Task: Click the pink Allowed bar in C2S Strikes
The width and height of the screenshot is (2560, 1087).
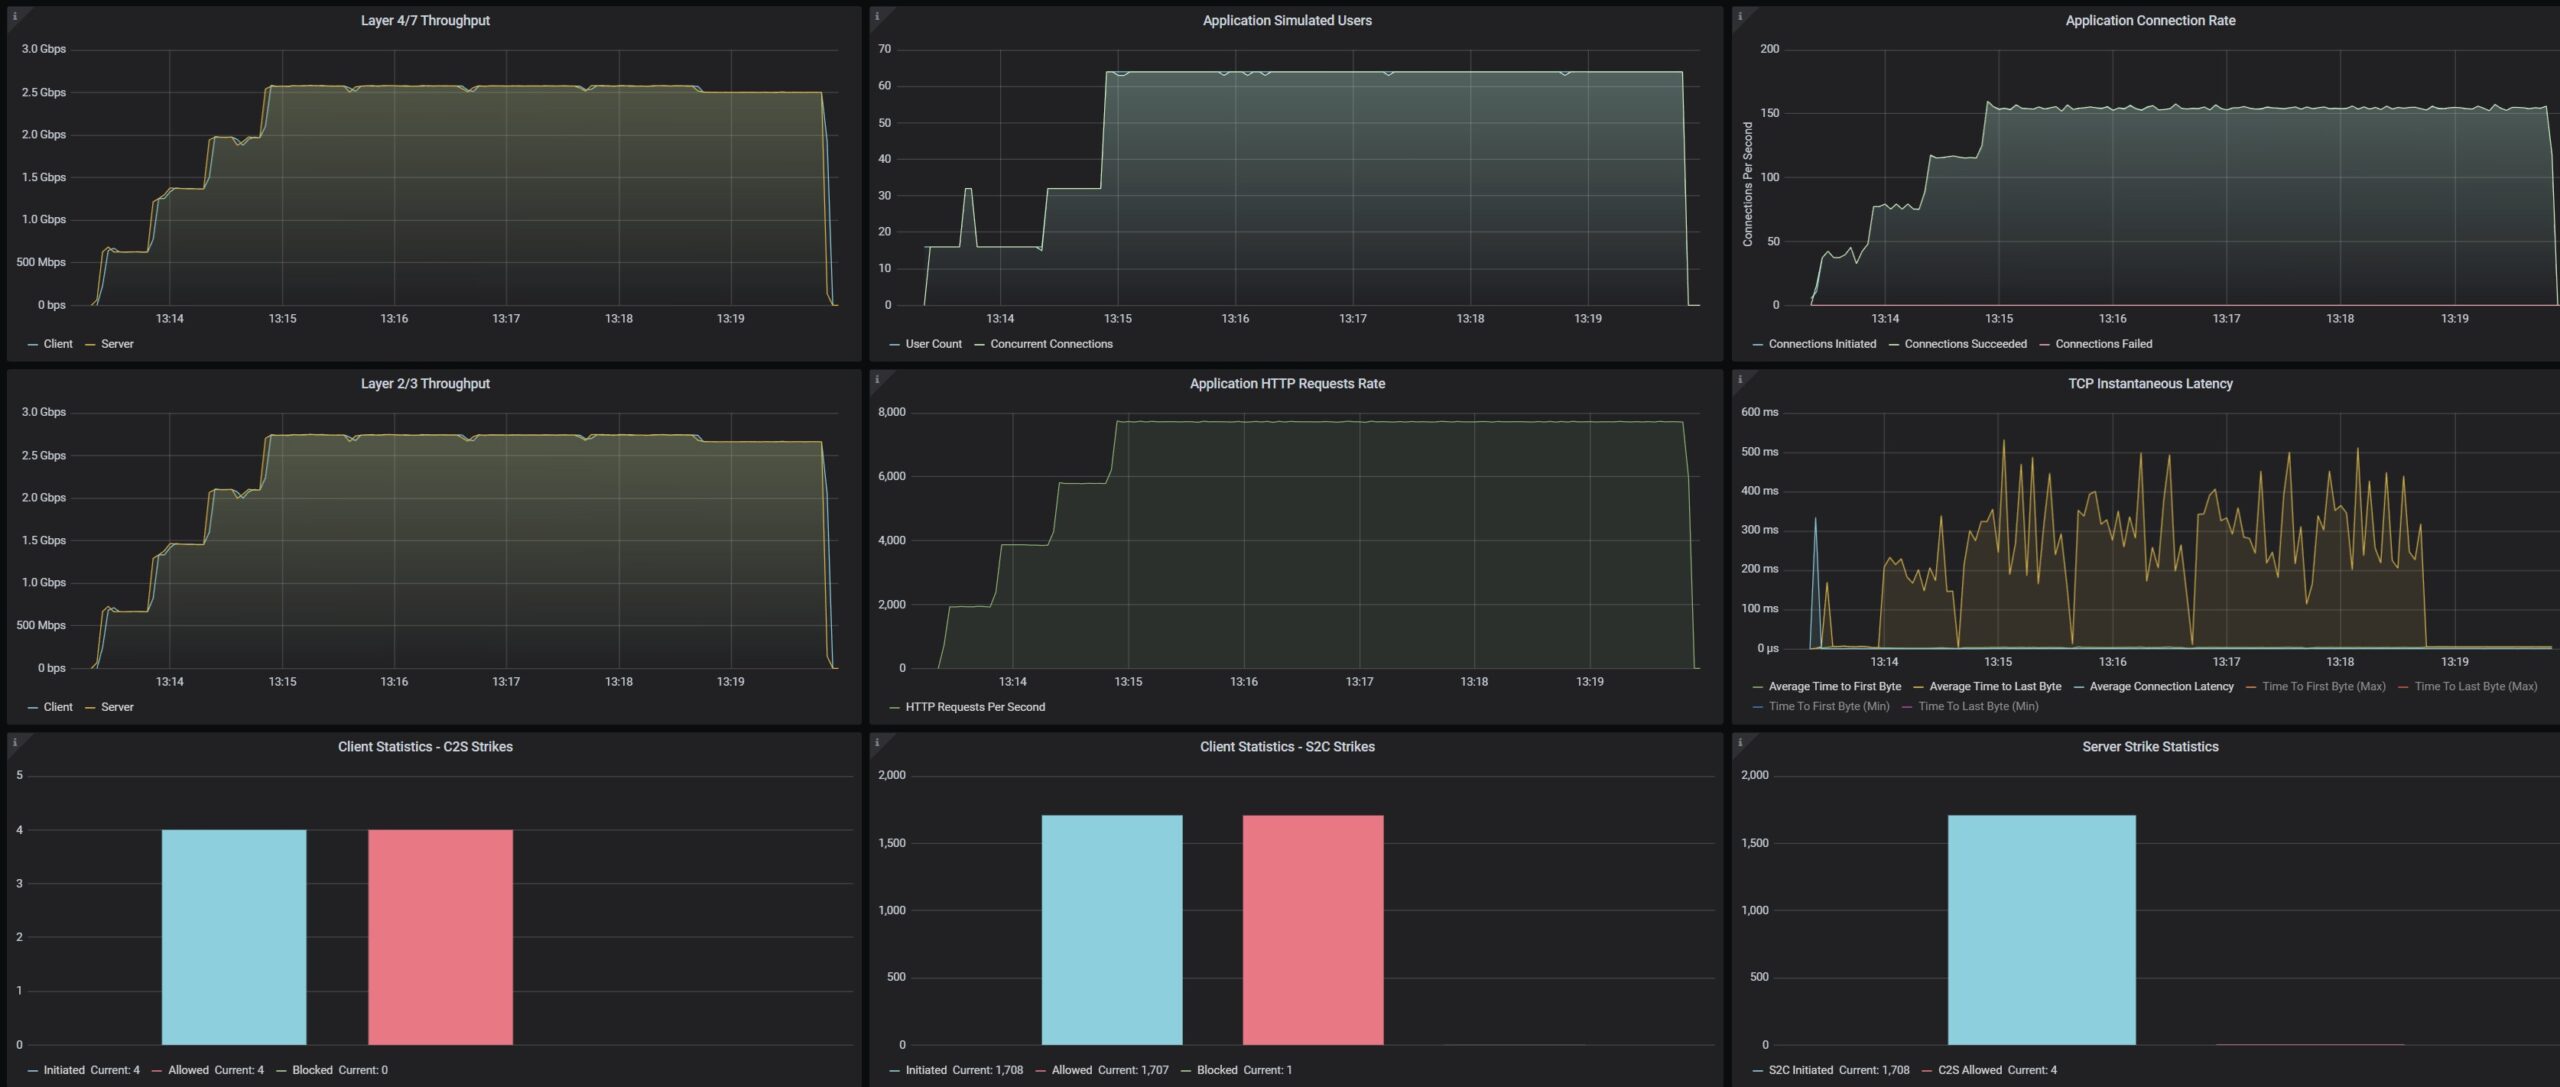Action: coord(440,937)
